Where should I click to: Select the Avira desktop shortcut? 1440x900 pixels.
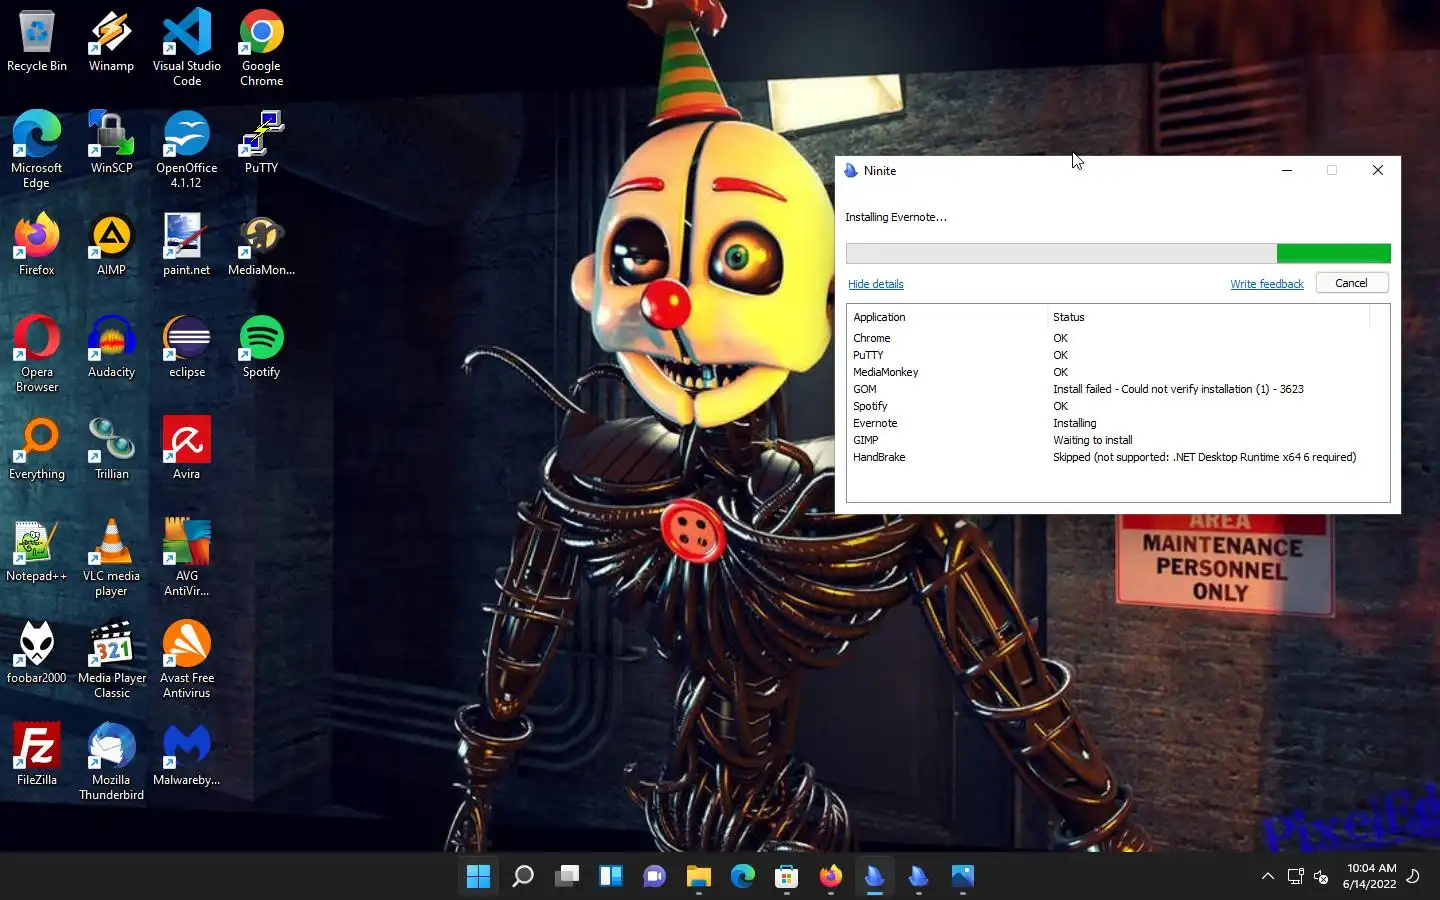coord(187,449)
